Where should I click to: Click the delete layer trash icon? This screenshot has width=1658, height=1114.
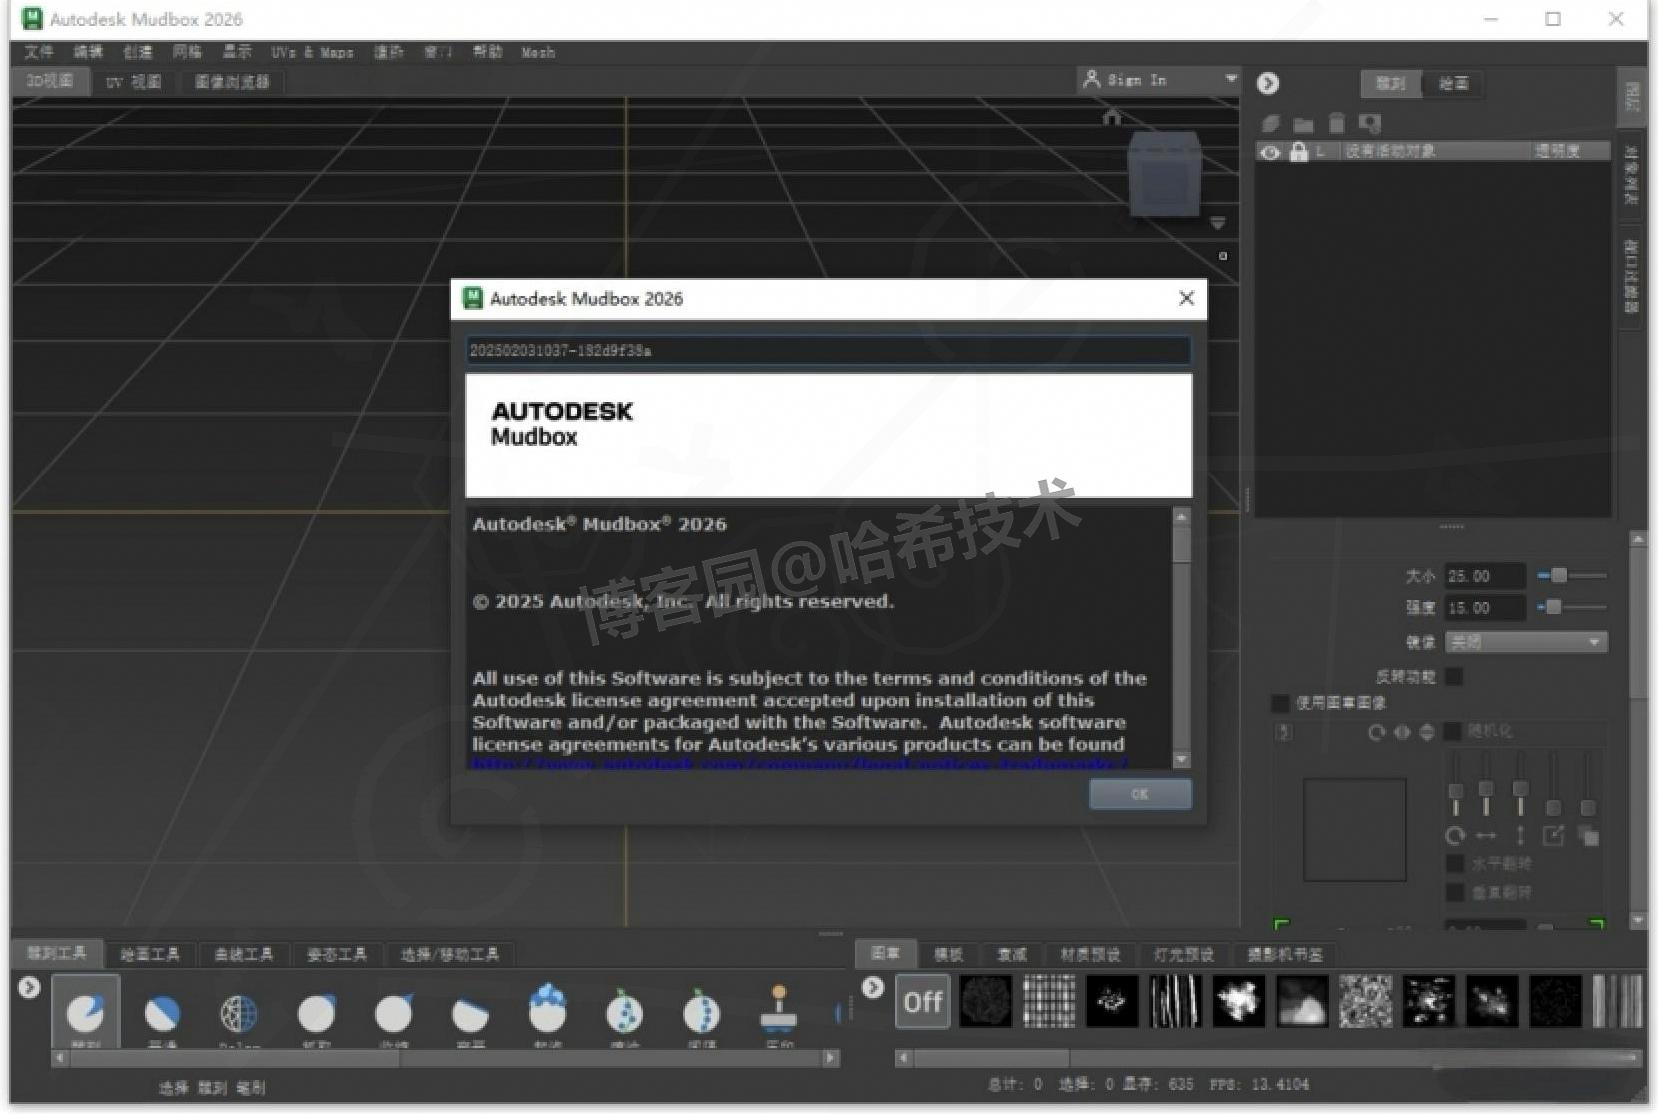(x=1337, y=123)
